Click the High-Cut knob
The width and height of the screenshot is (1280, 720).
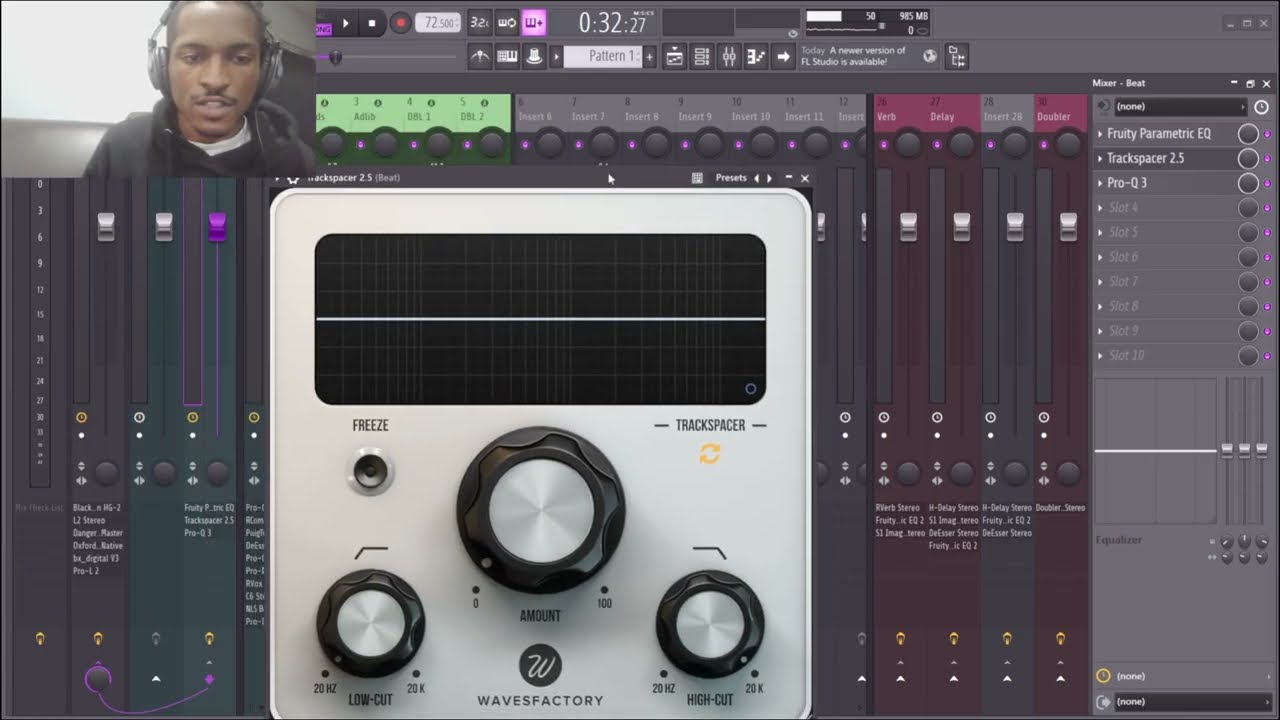[x=710, y=624]
